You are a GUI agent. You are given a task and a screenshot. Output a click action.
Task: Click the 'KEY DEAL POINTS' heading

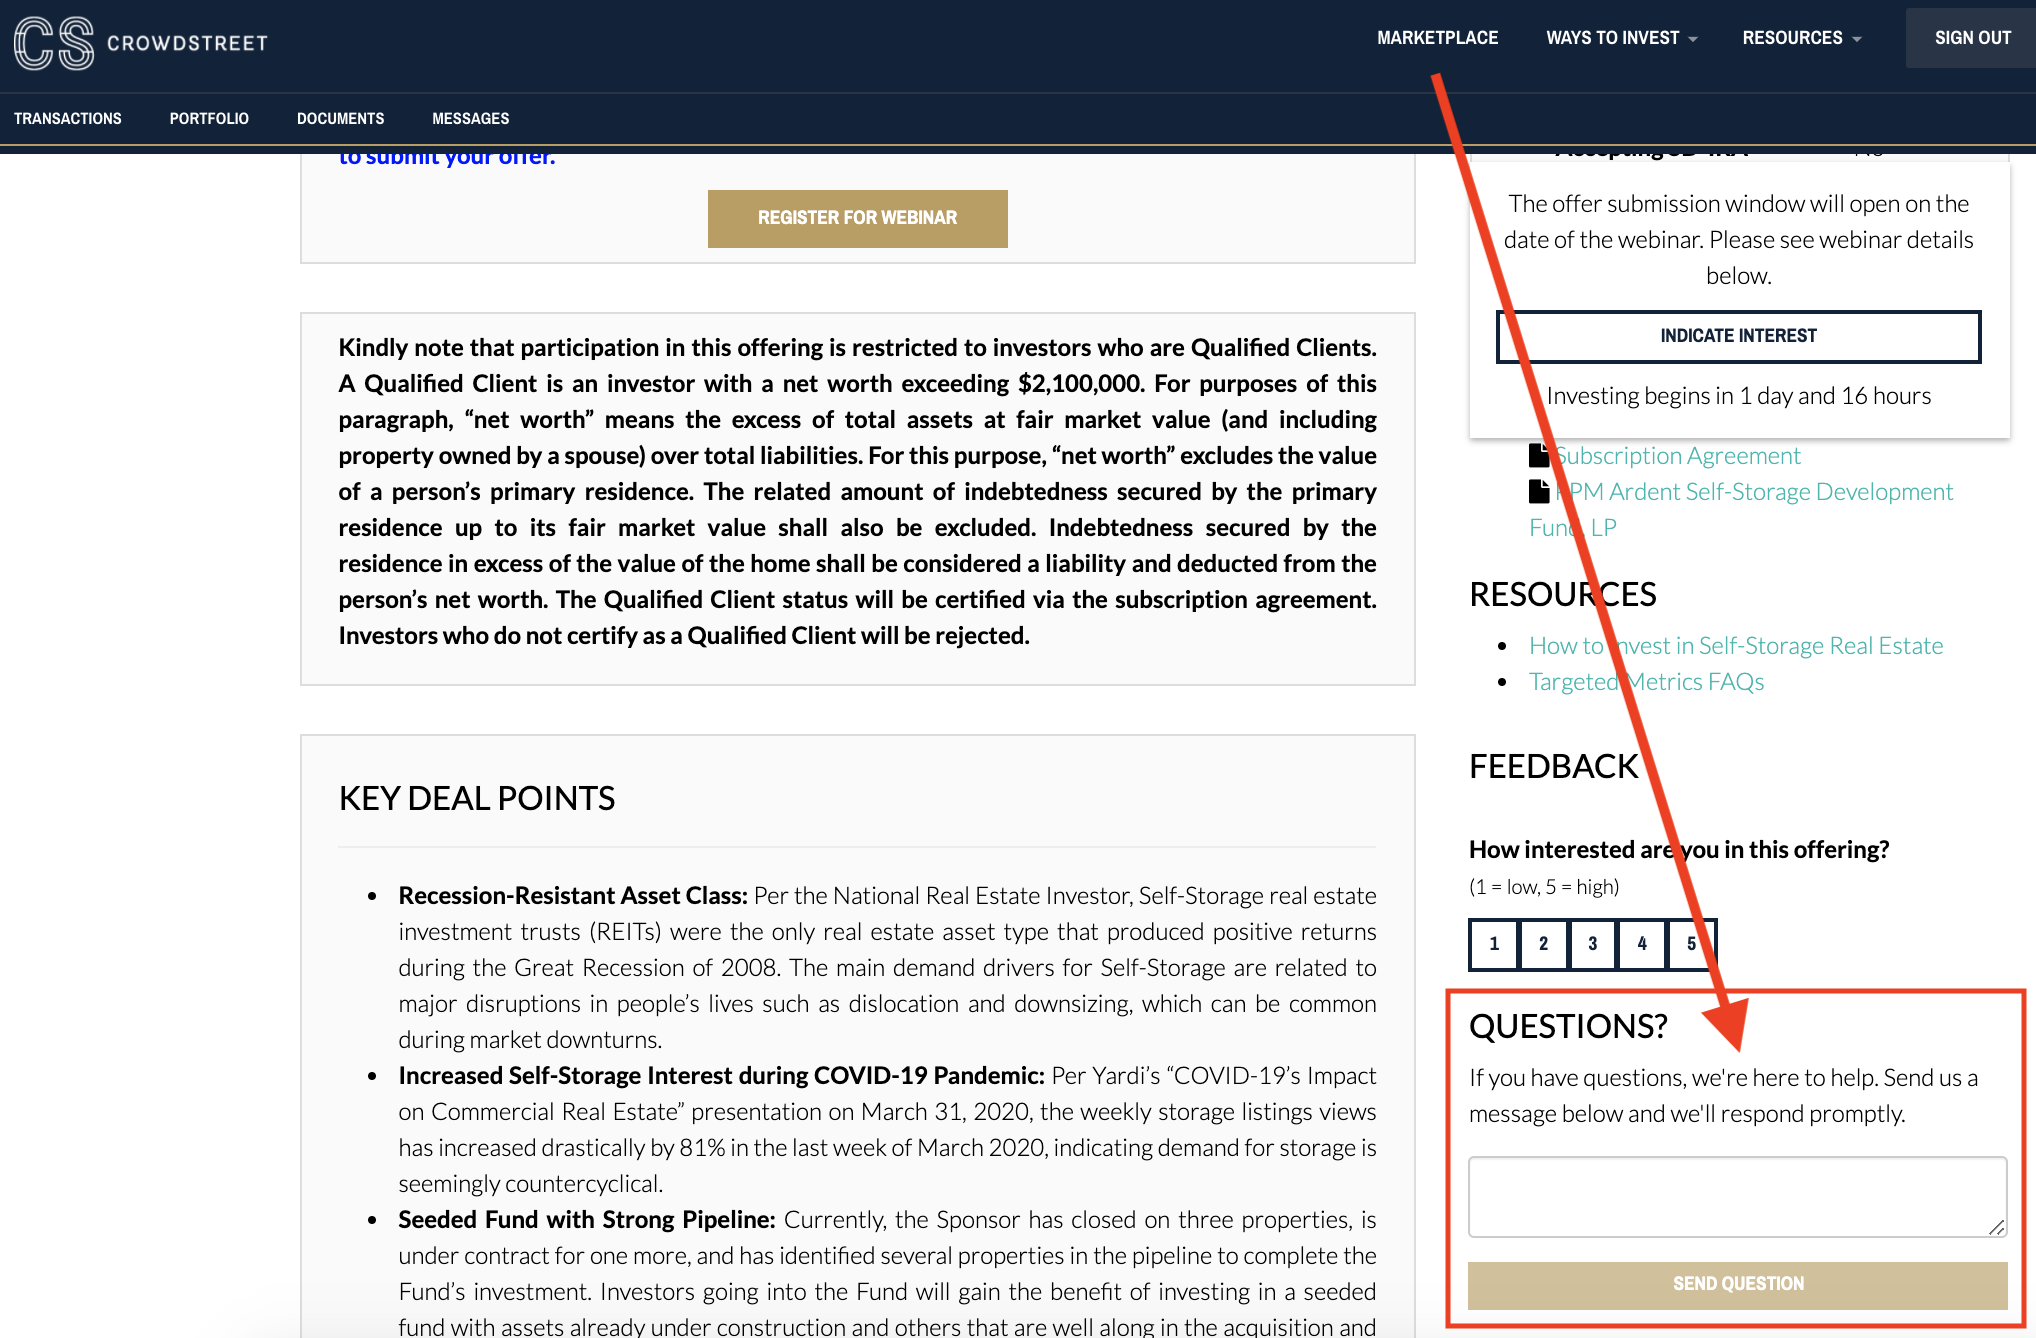[x=477, y=798]
